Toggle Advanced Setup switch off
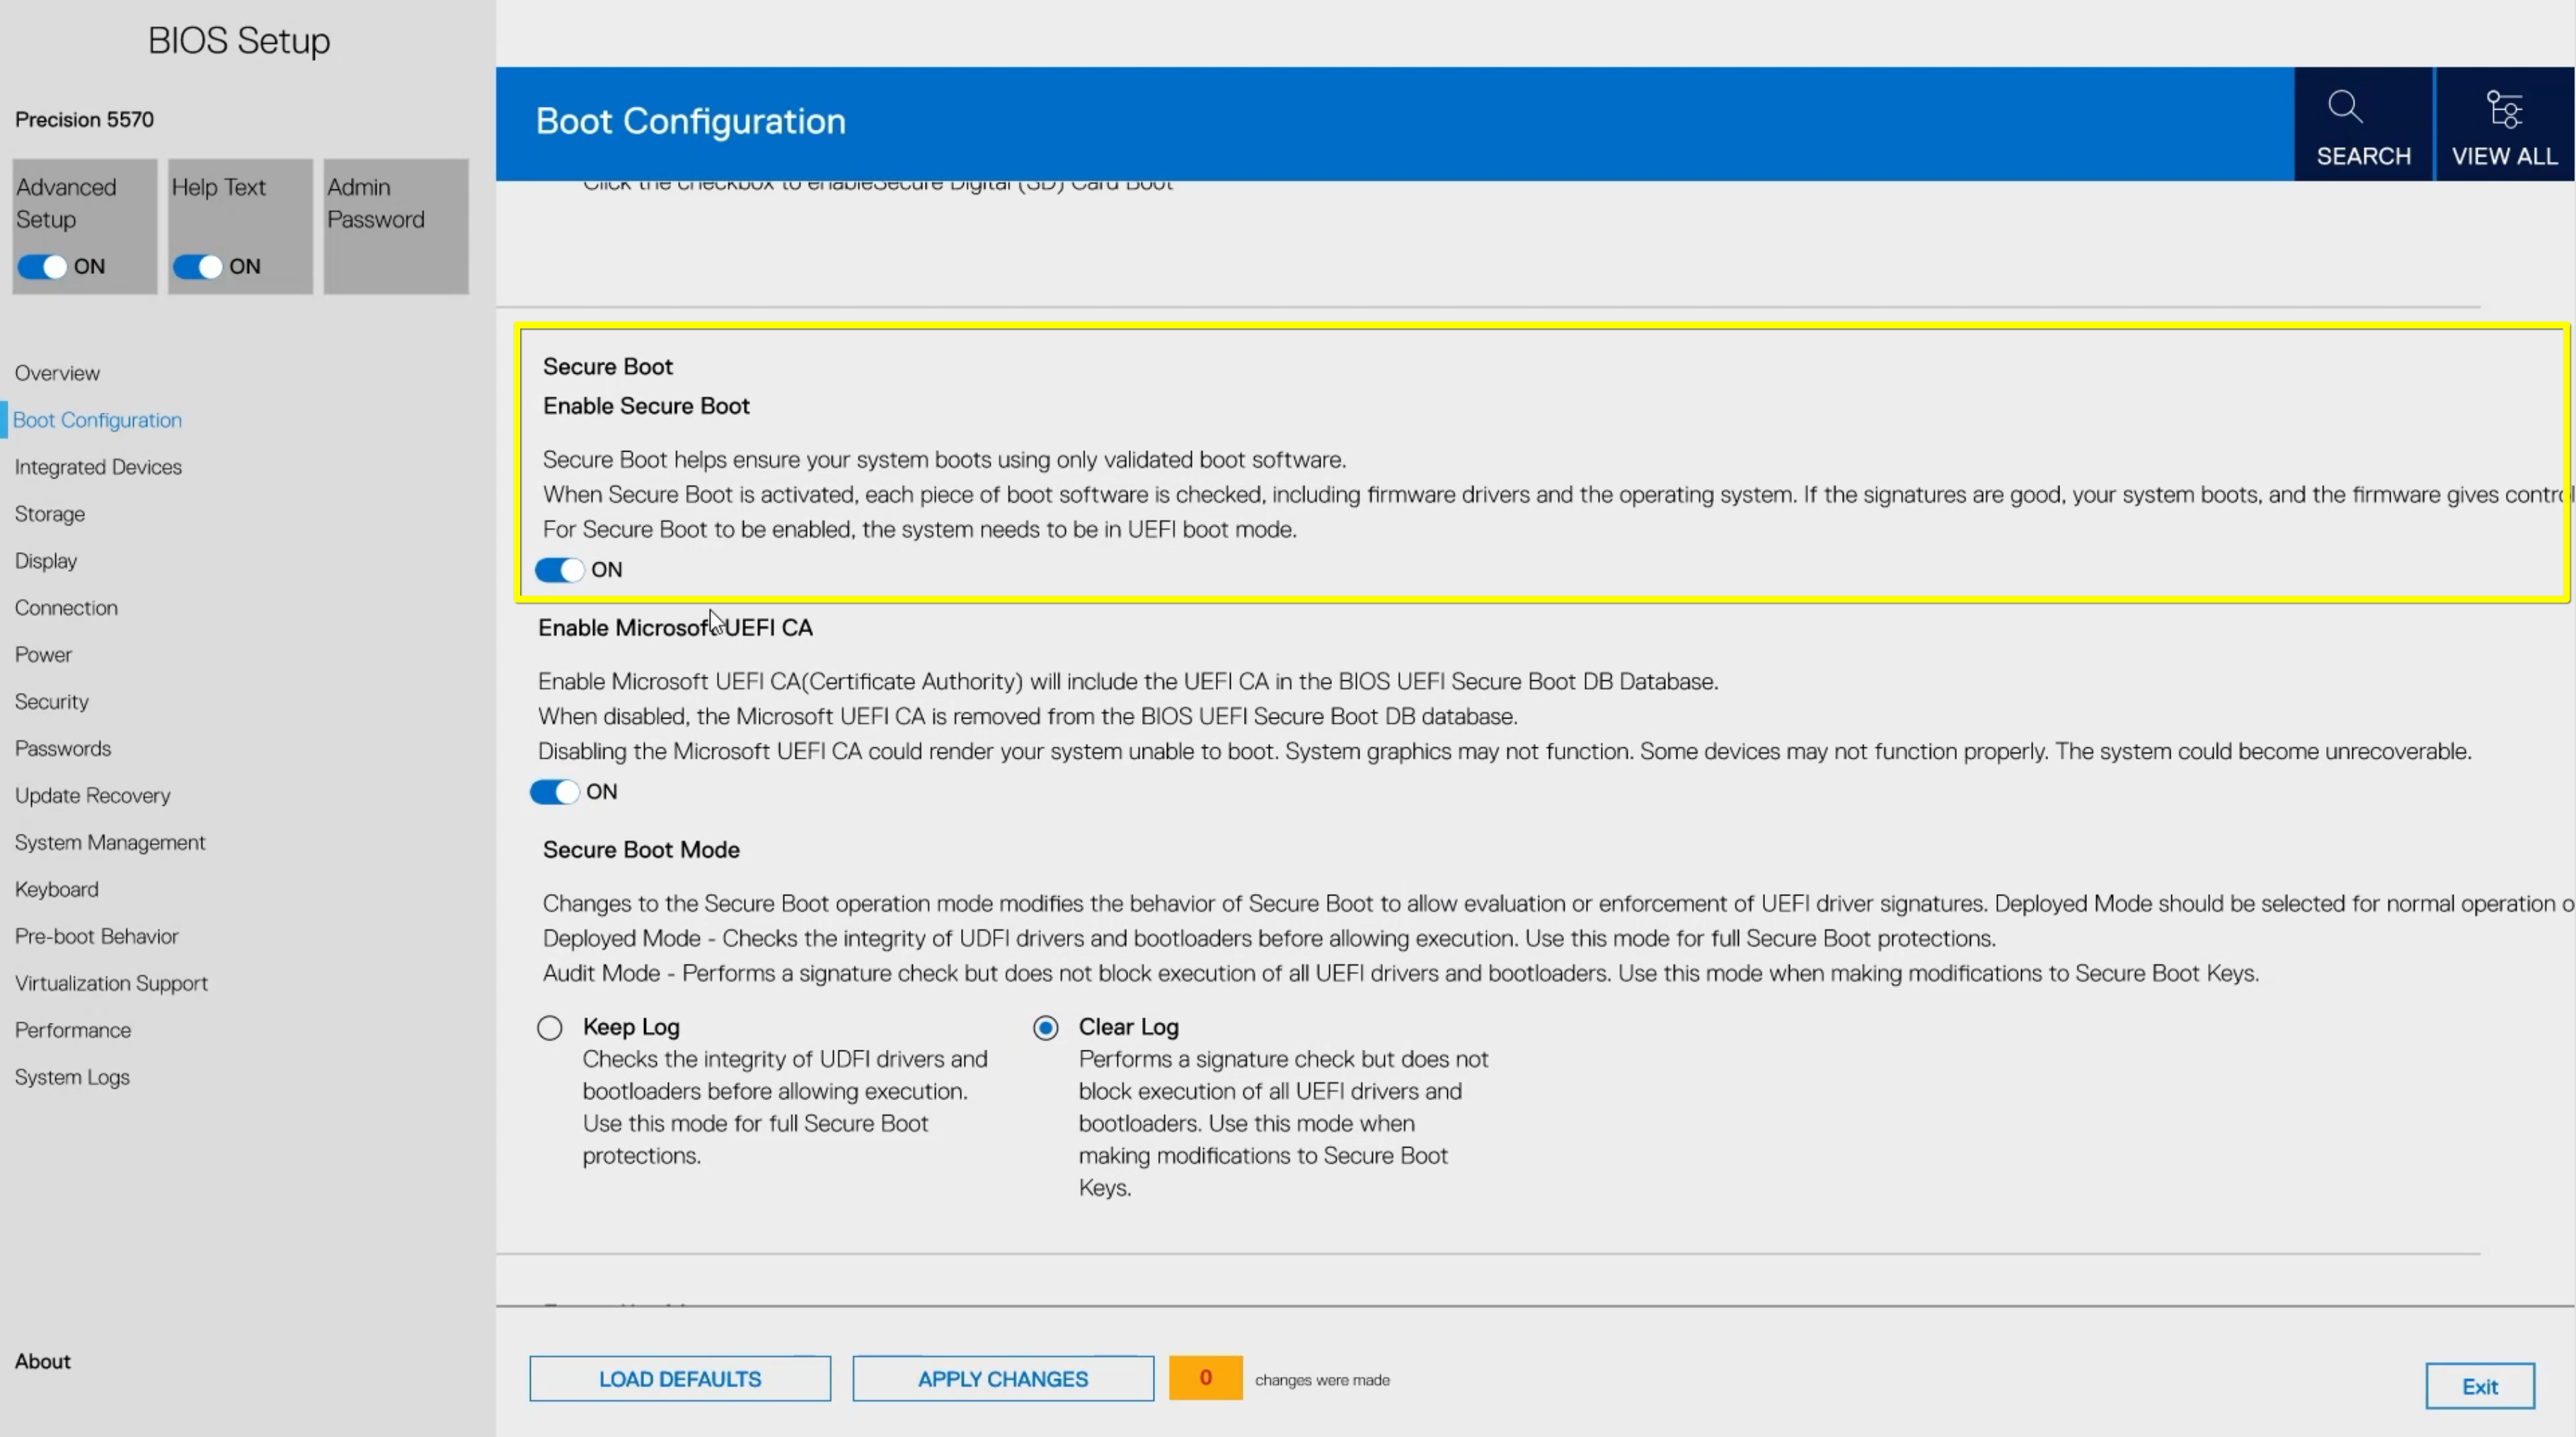Screen dimensions: 2576x1437 click(42, 267)
